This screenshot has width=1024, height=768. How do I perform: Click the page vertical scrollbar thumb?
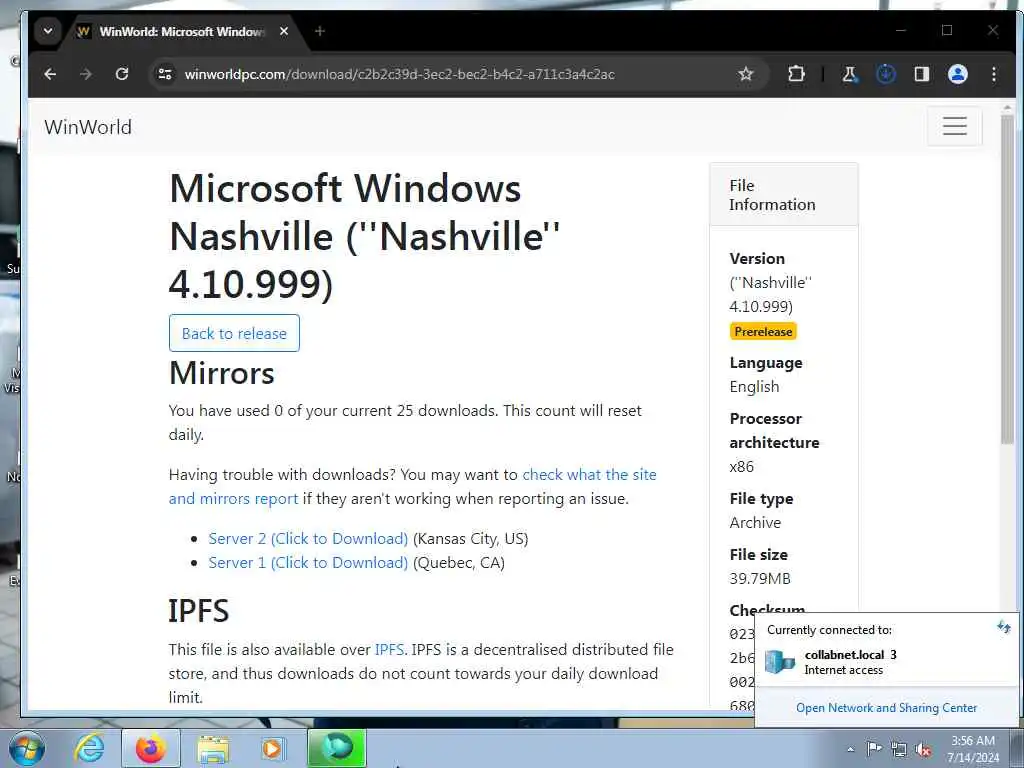coord(1007,281)
